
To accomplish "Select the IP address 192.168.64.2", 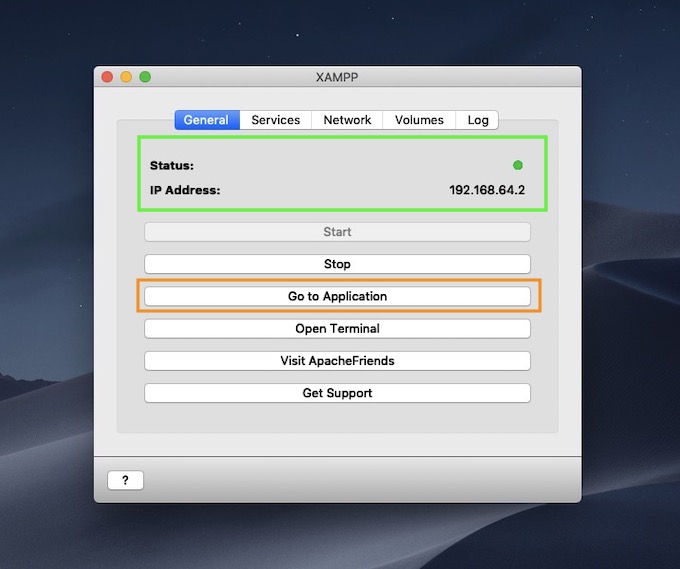I will 487,190.
